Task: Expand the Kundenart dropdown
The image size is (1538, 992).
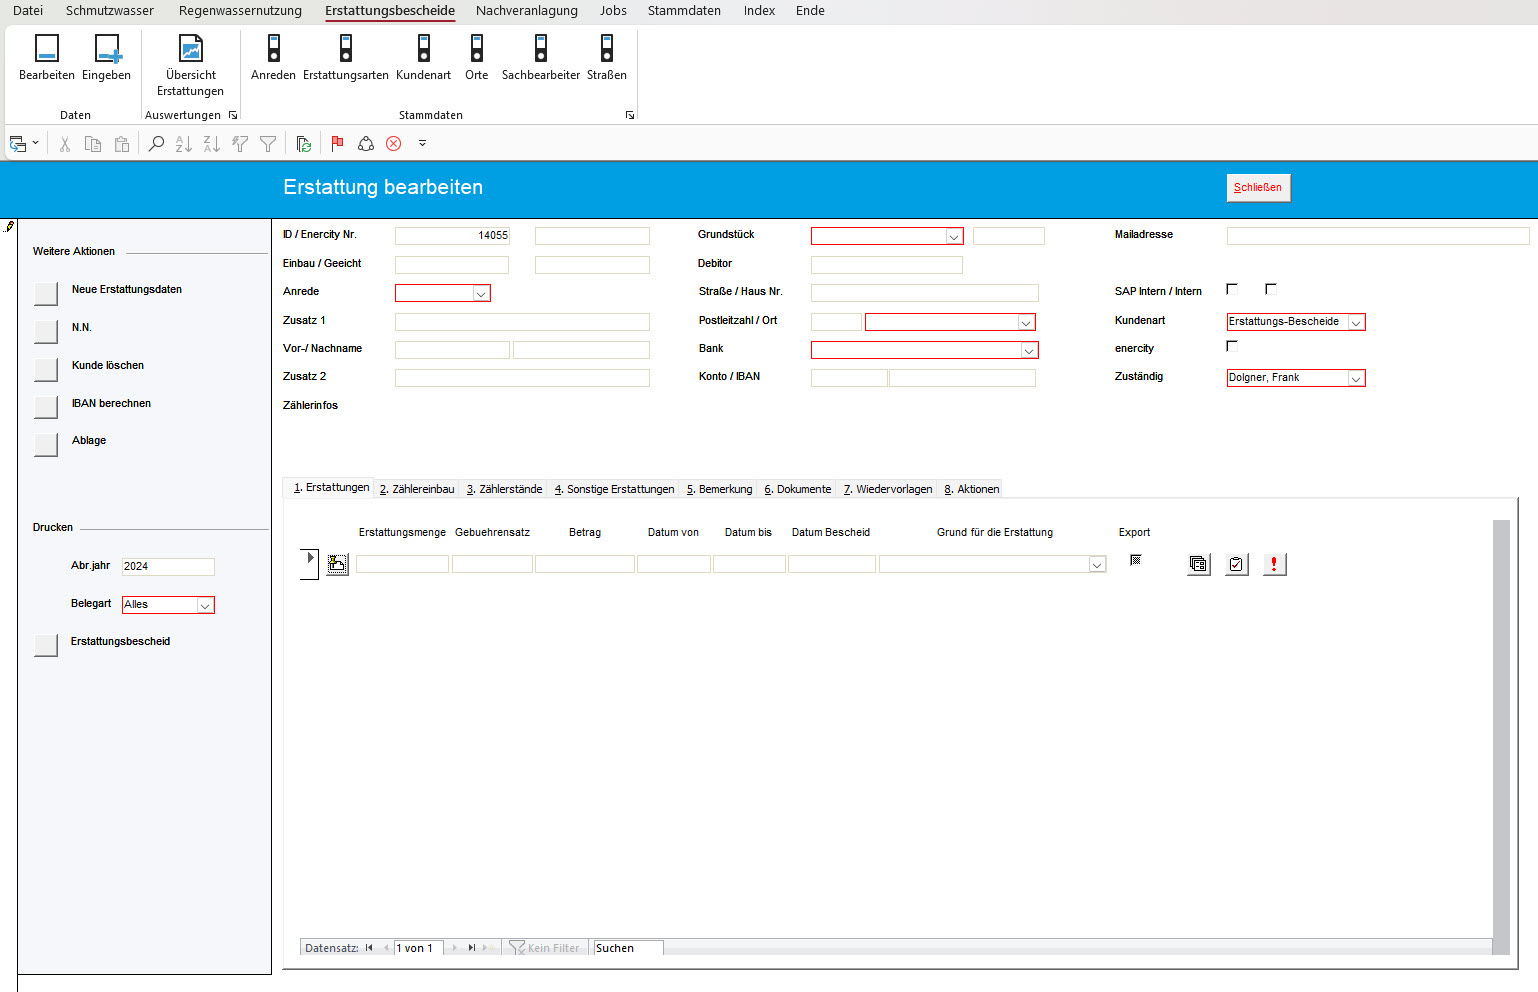Action: point(1356,322)
